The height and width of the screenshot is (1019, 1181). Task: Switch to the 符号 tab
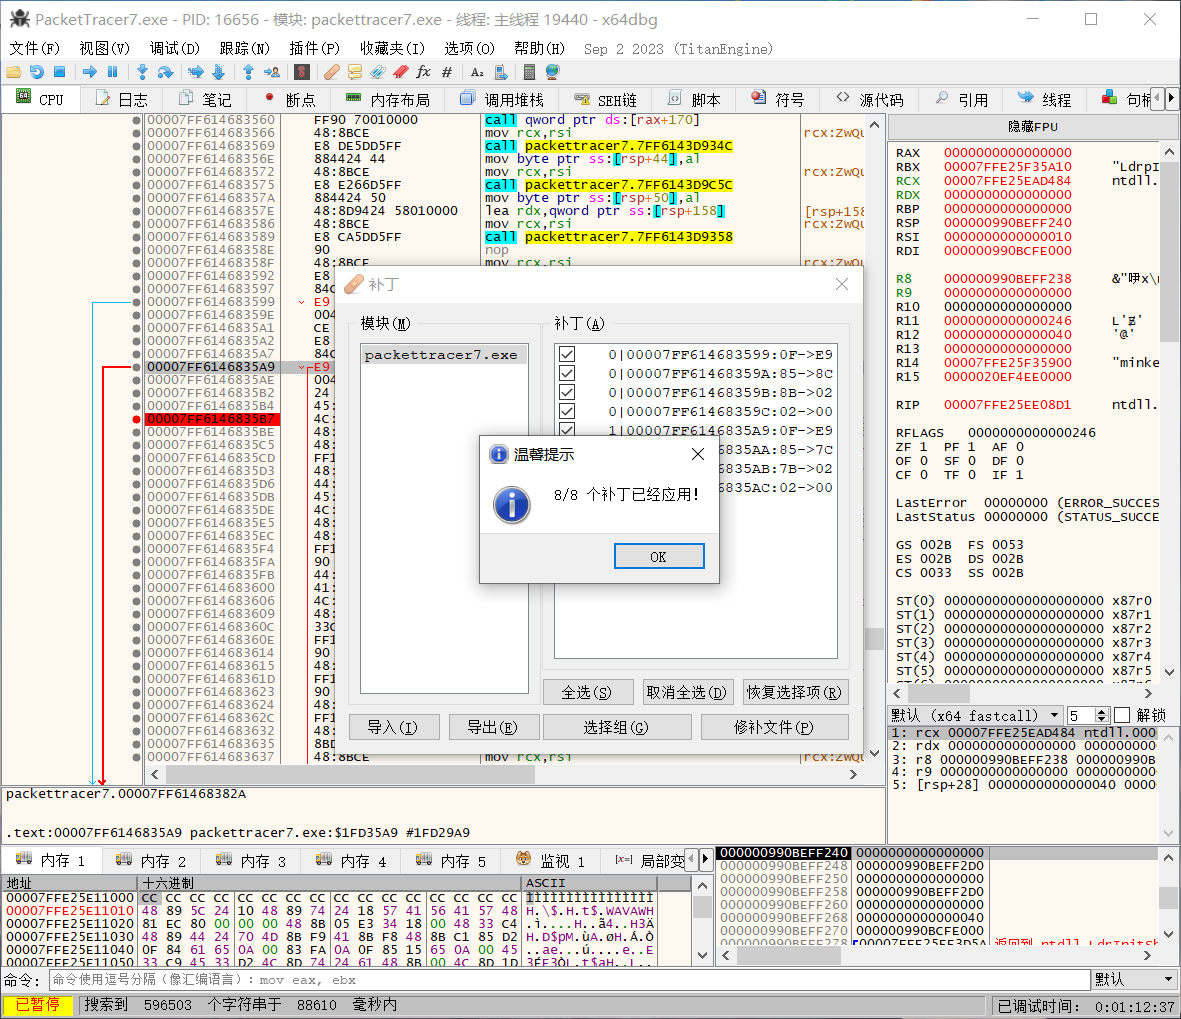coord(779,99)
